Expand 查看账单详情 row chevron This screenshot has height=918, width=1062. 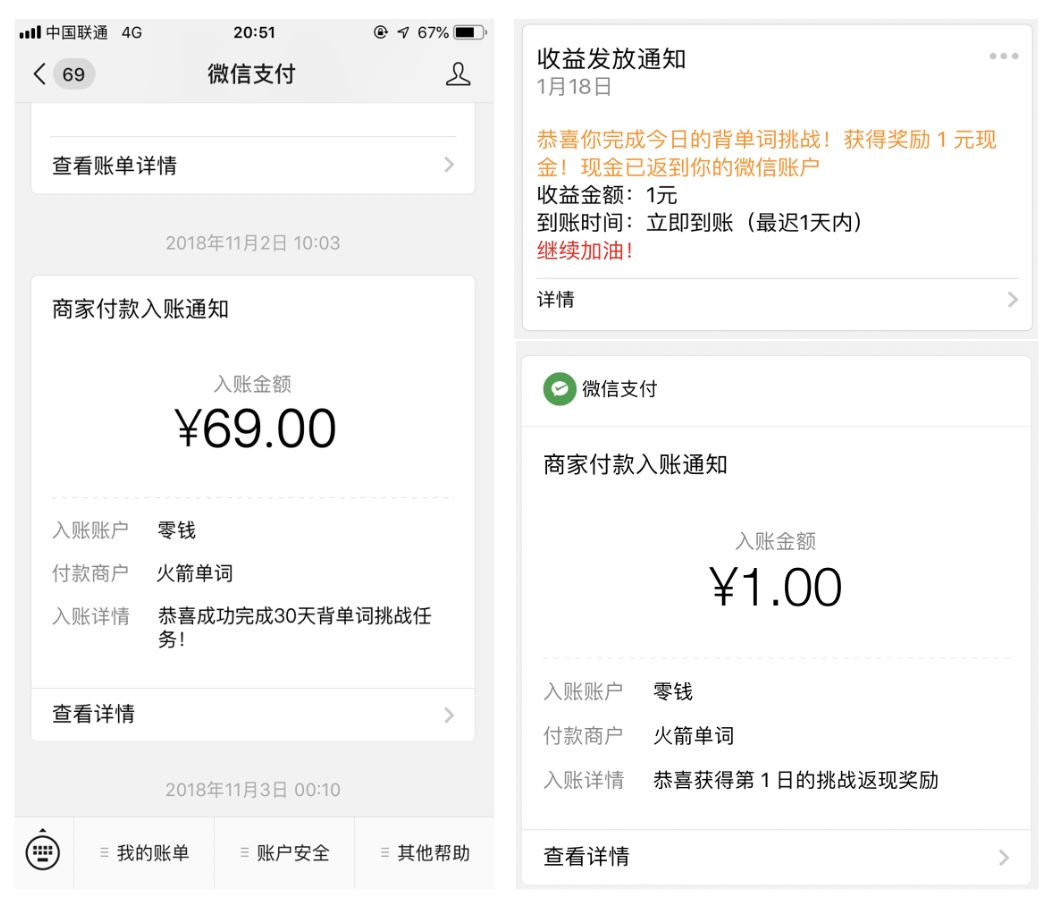tap(449, 165)
